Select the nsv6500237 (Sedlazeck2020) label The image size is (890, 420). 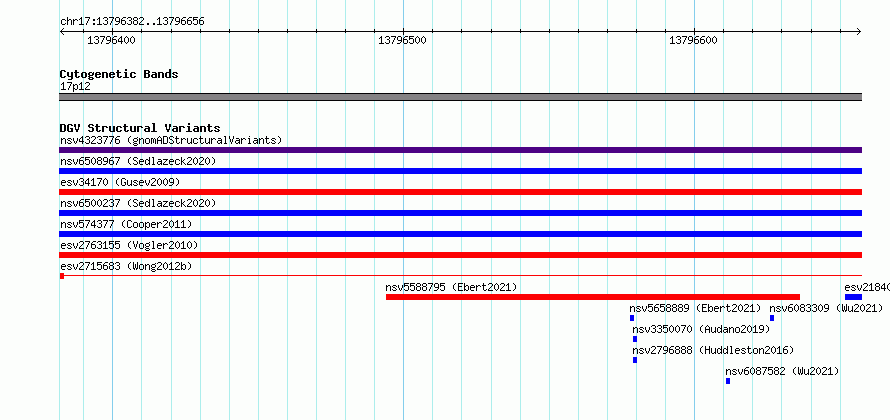tap(138, 203)
